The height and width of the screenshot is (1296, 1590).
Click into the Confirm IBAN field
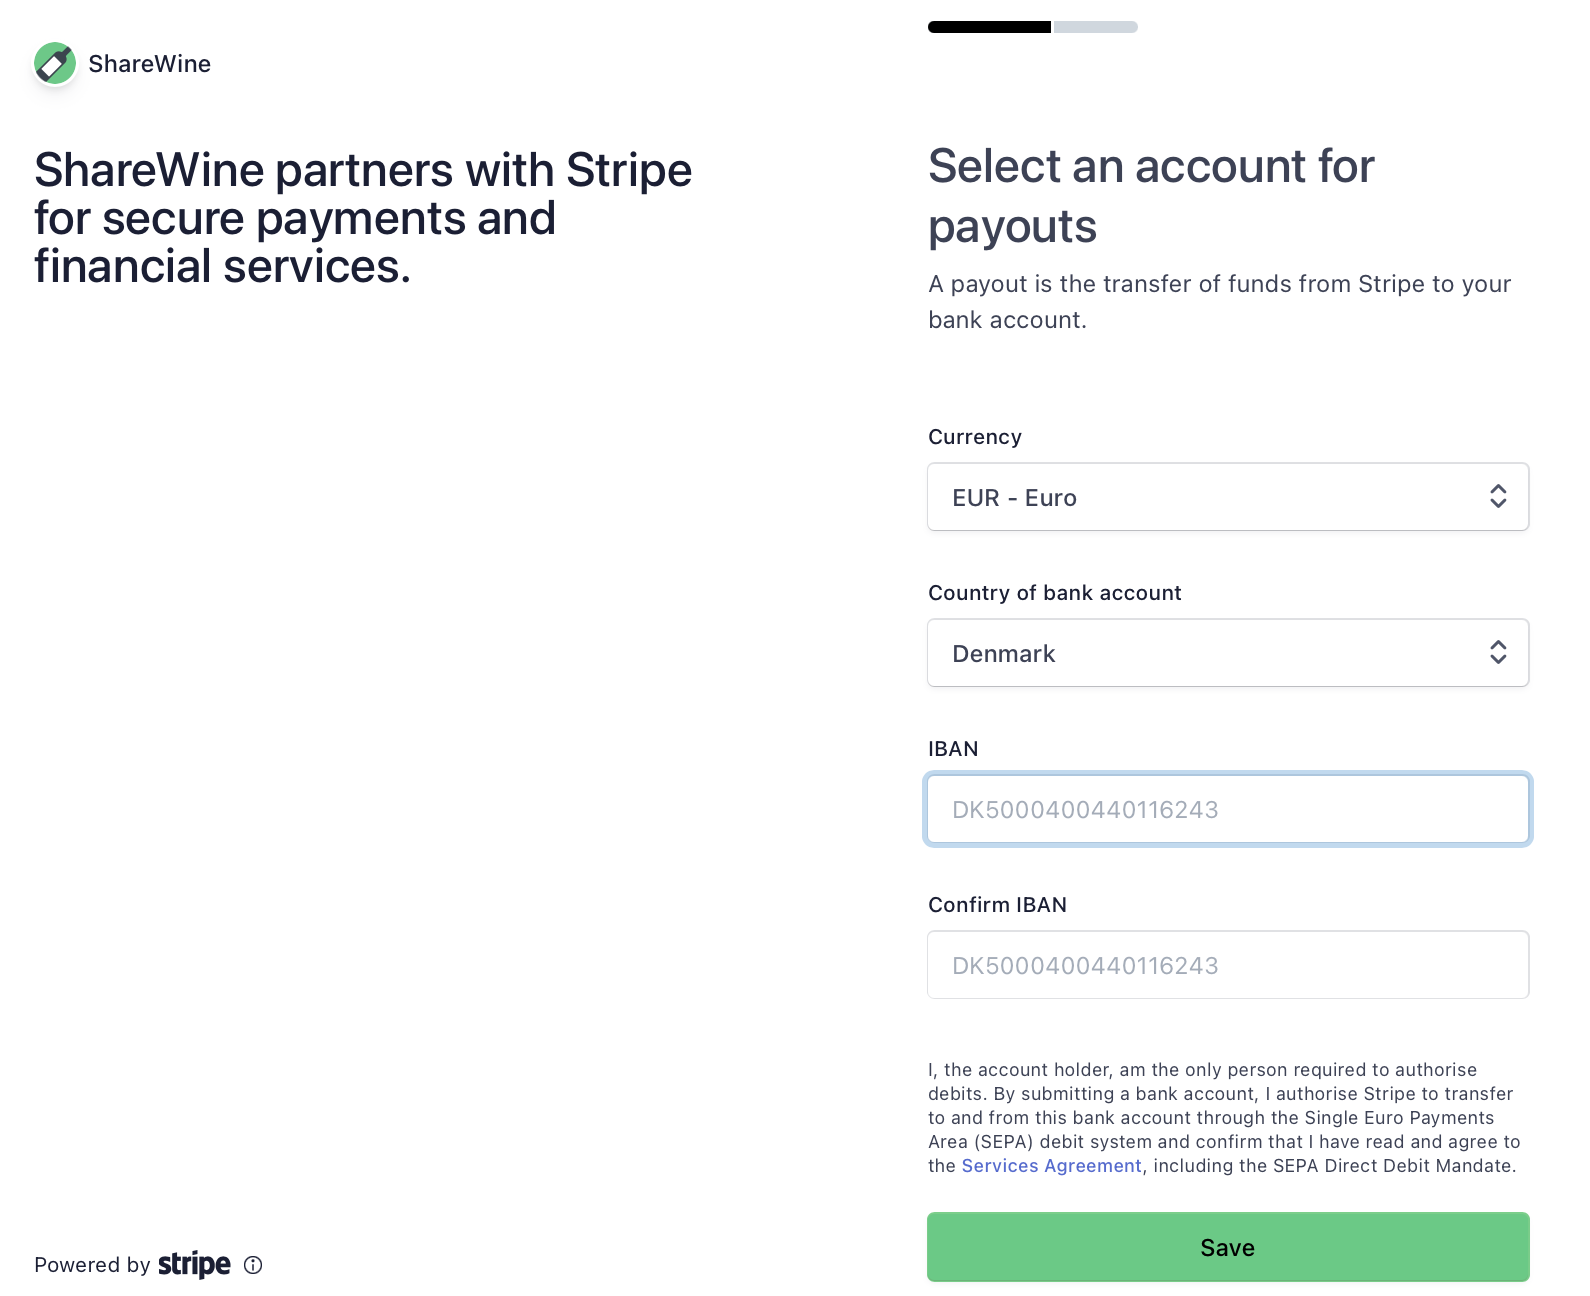[x=1228, y=965]
